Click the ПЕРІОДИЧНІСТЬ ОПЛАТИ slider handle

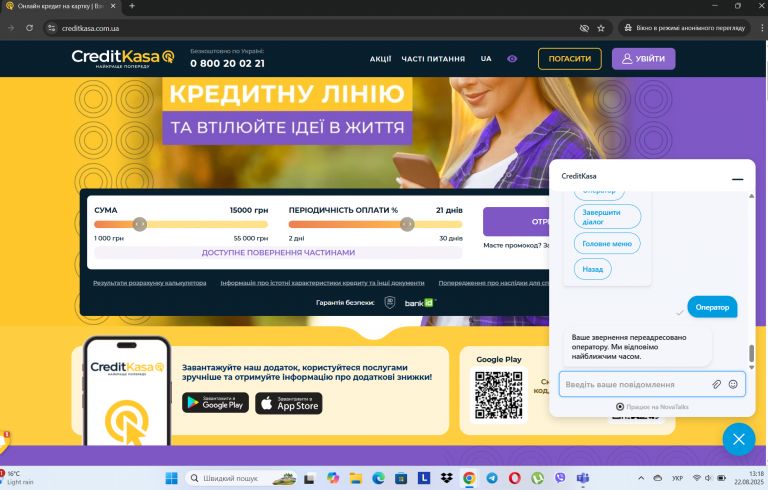click(407, 224)
